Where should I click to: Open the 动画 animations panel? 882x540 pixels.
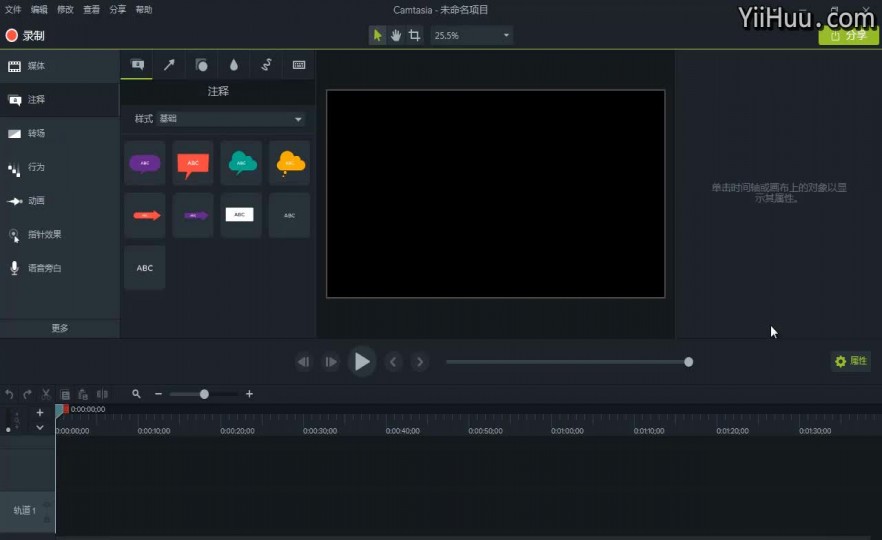click(60, 201)
